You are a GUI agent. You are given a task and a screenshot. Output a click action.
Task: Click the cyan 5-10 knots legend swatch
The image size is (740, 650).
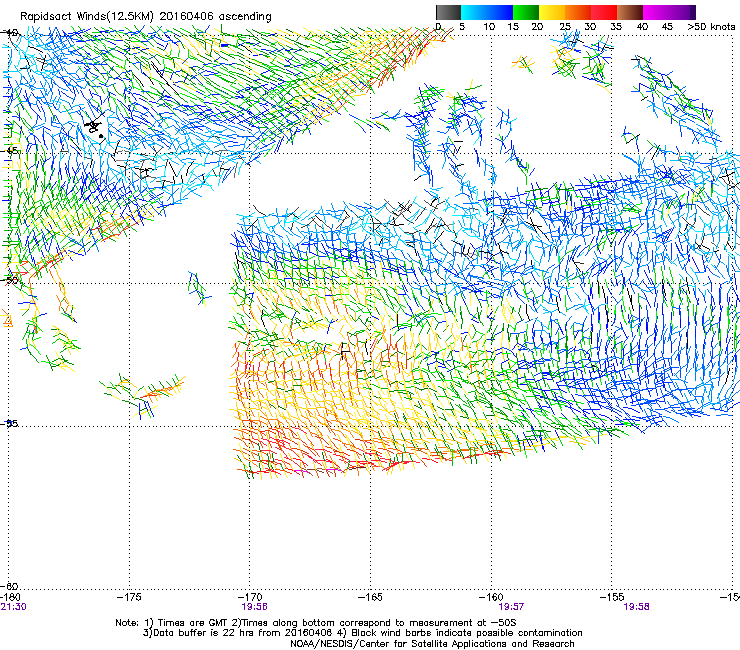click(x=474, y=12)
